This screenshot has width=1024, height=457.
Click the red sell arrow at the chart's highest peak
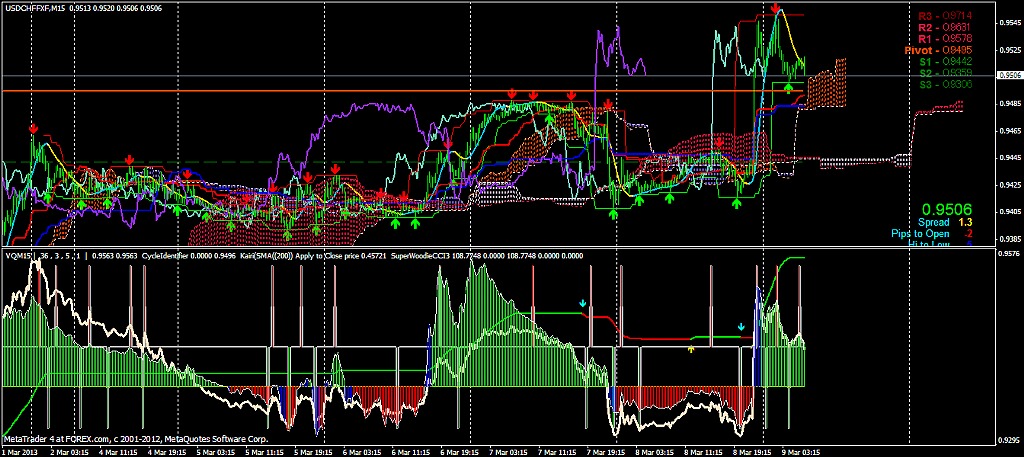777,8
